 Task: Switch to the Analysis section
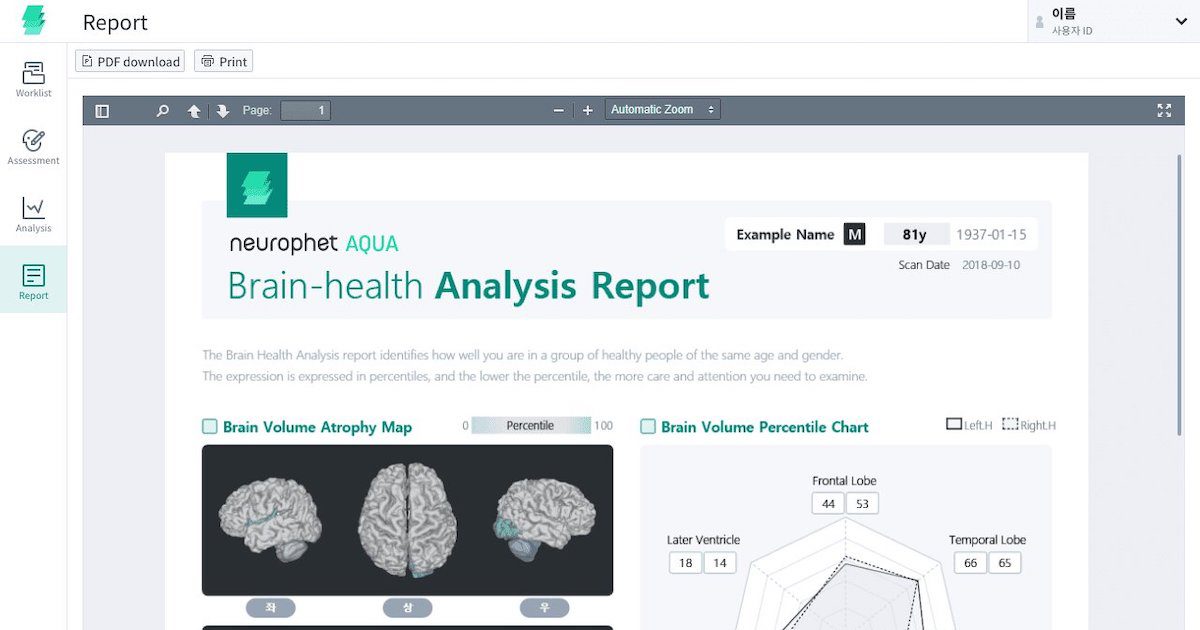click(33, 212)
